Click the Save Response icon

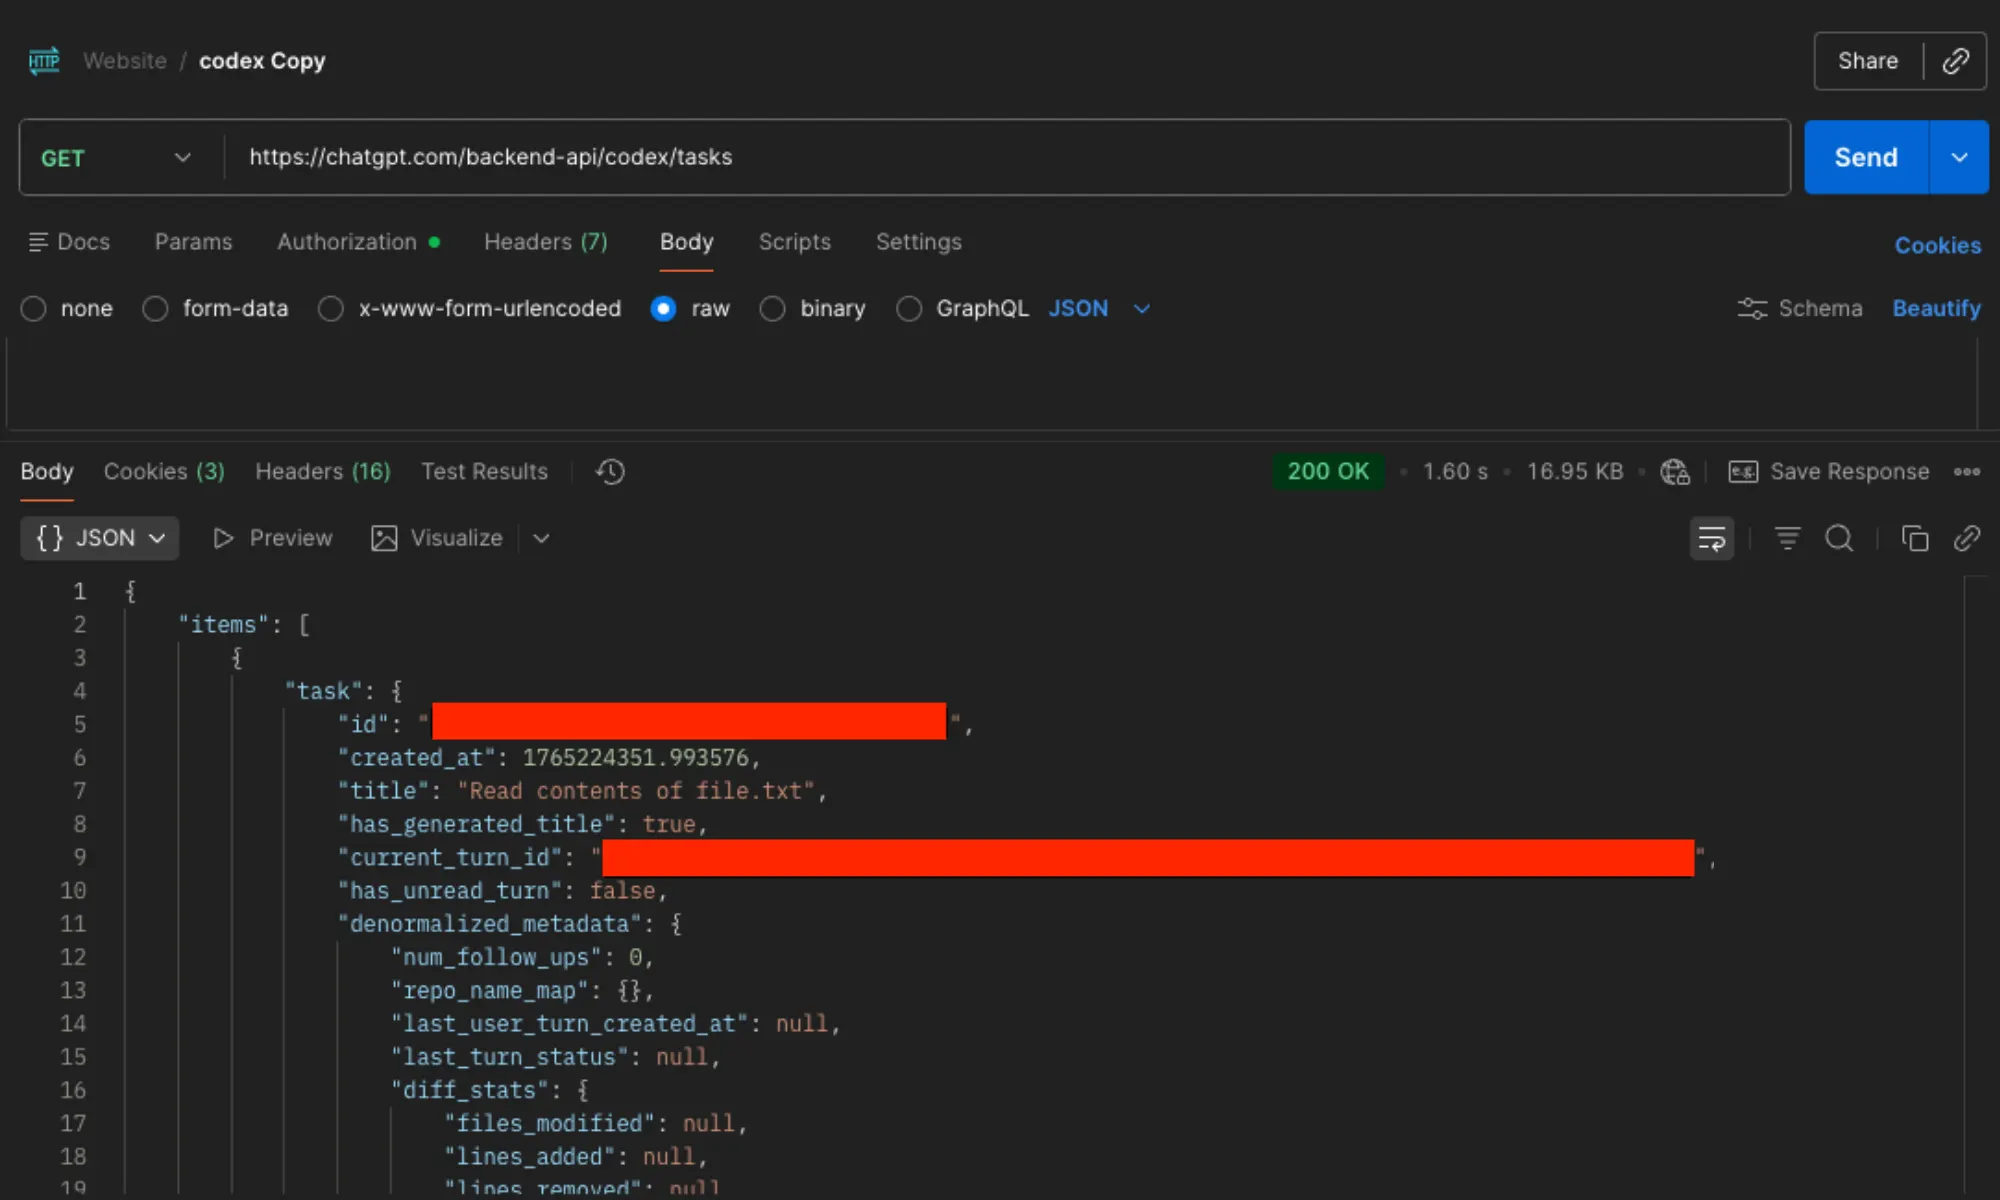point(1743,471)
